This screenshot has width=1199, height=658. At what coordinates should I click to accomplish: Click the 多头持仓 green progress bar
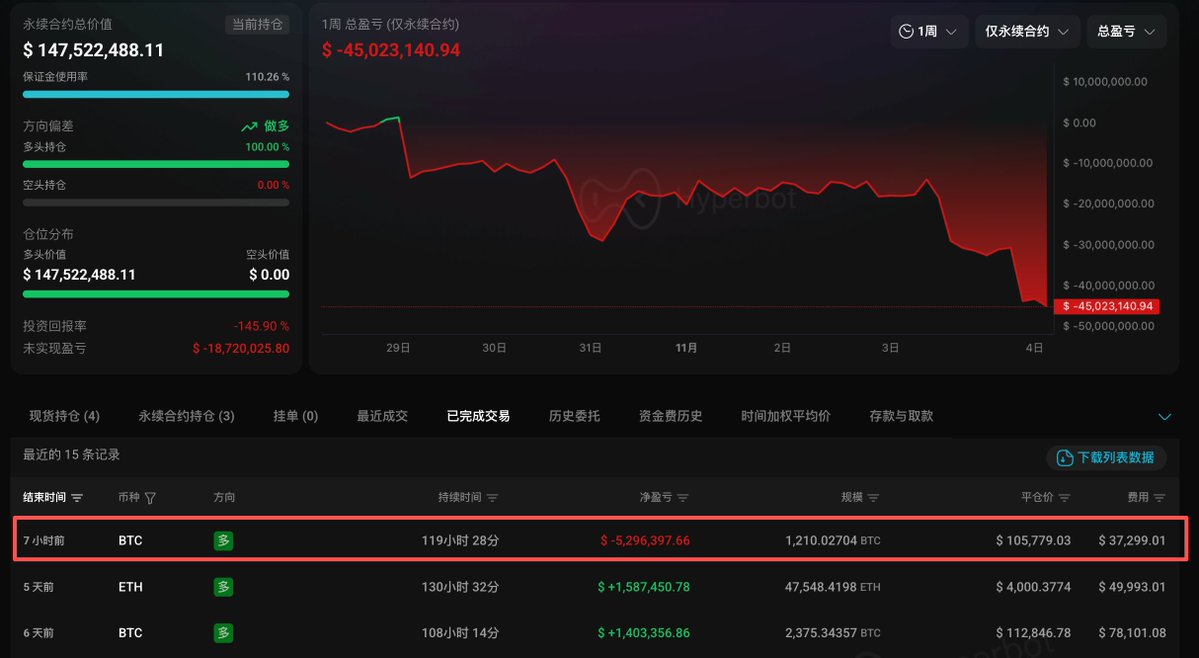pyautogui.click(x=156, y=164)
